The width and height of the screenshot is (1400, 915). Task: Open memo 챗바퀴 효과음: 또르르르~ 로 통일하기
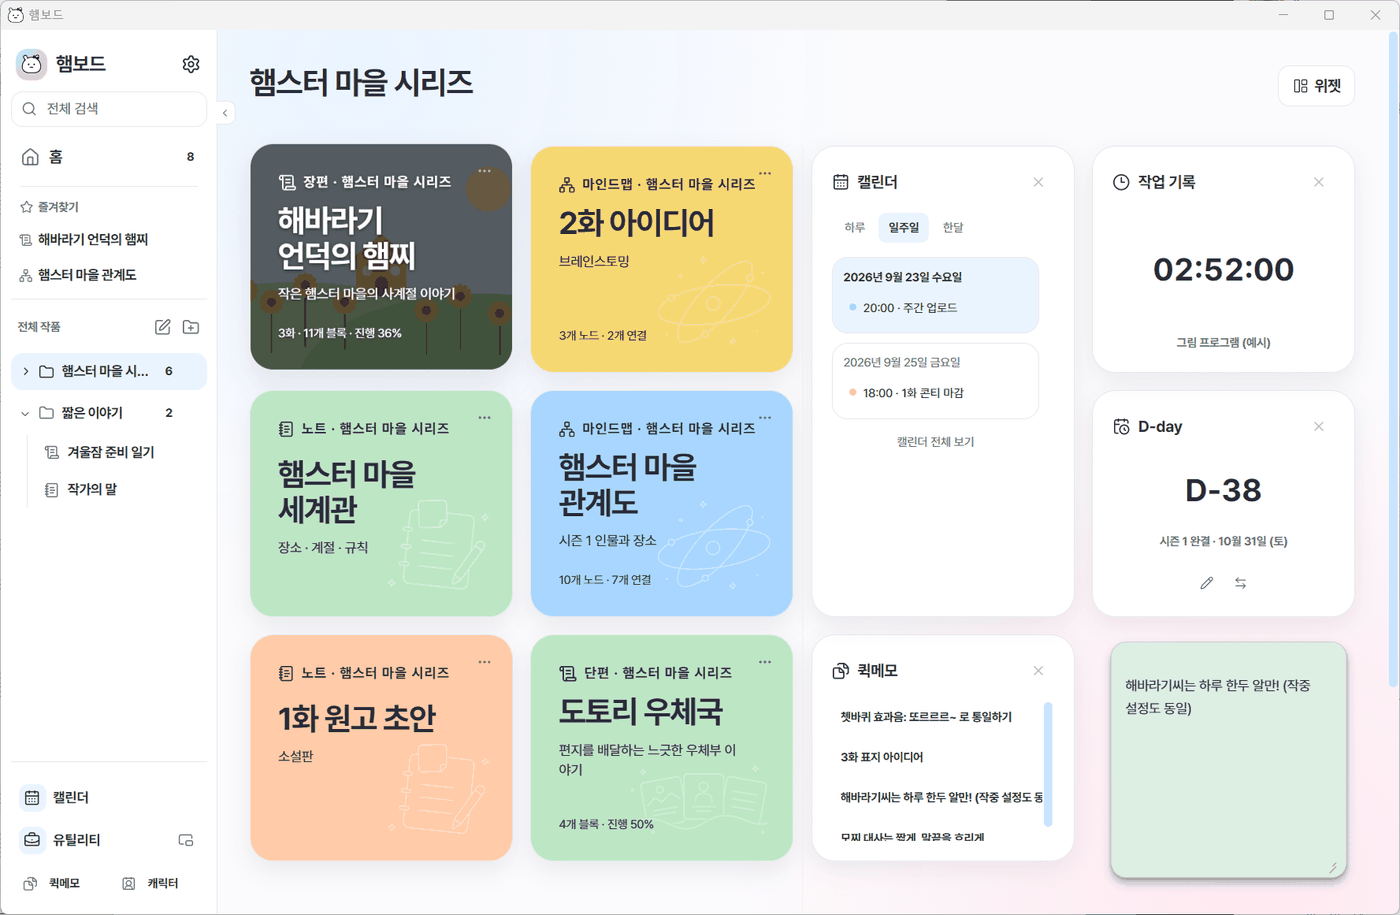click(926, 717)
